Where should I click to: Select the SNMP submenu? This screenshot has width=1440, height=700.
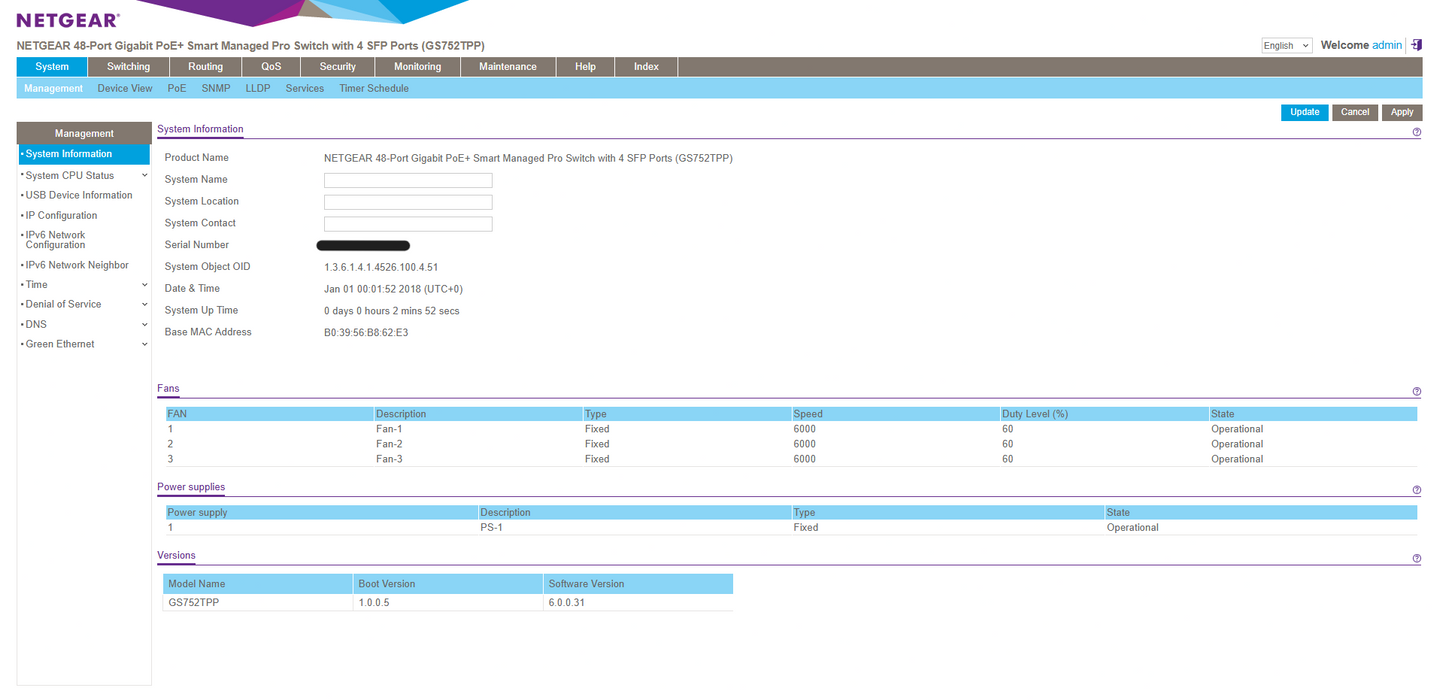click(x=216, y=88)
